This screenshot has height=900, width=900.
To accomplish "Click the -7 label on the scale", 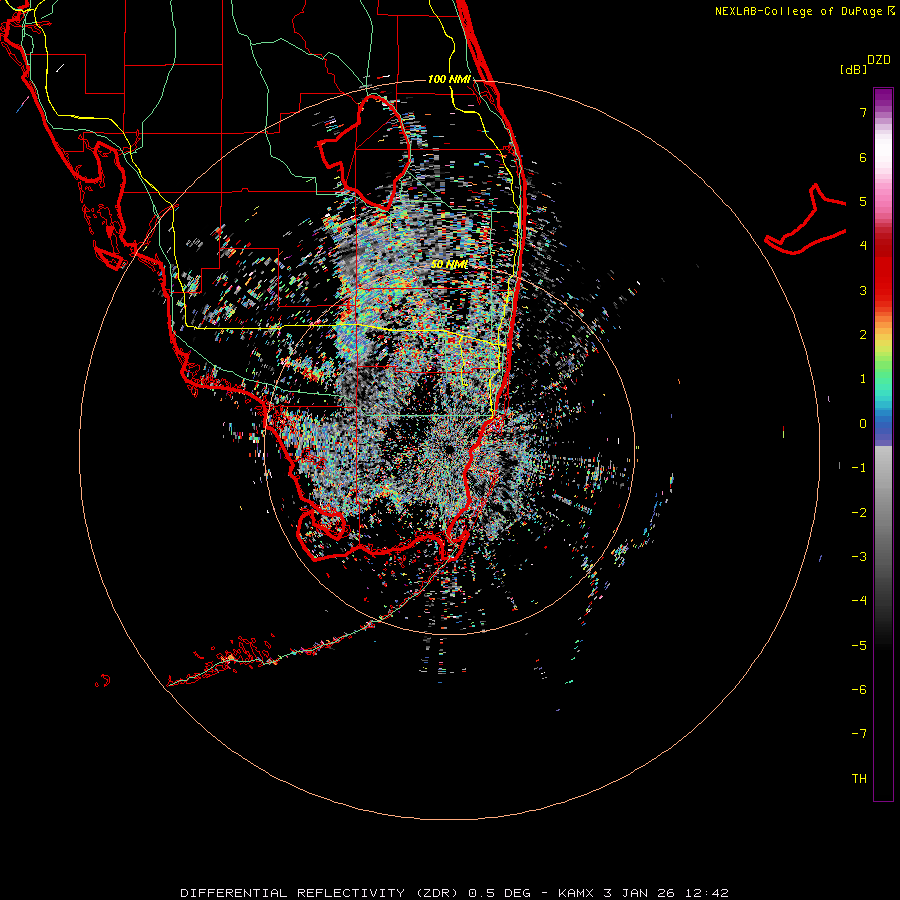I will (x=859, y=734).
